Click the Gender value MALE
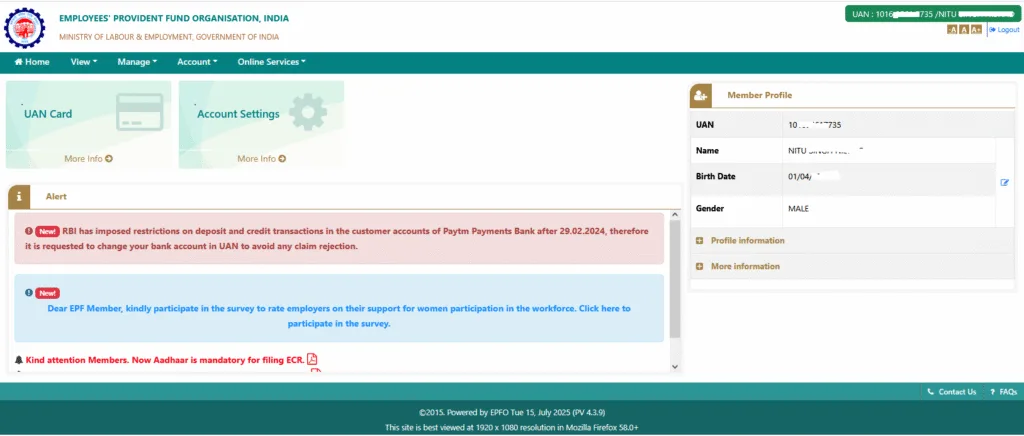This screenshot has height=436, width=1024. pos(799,209)
